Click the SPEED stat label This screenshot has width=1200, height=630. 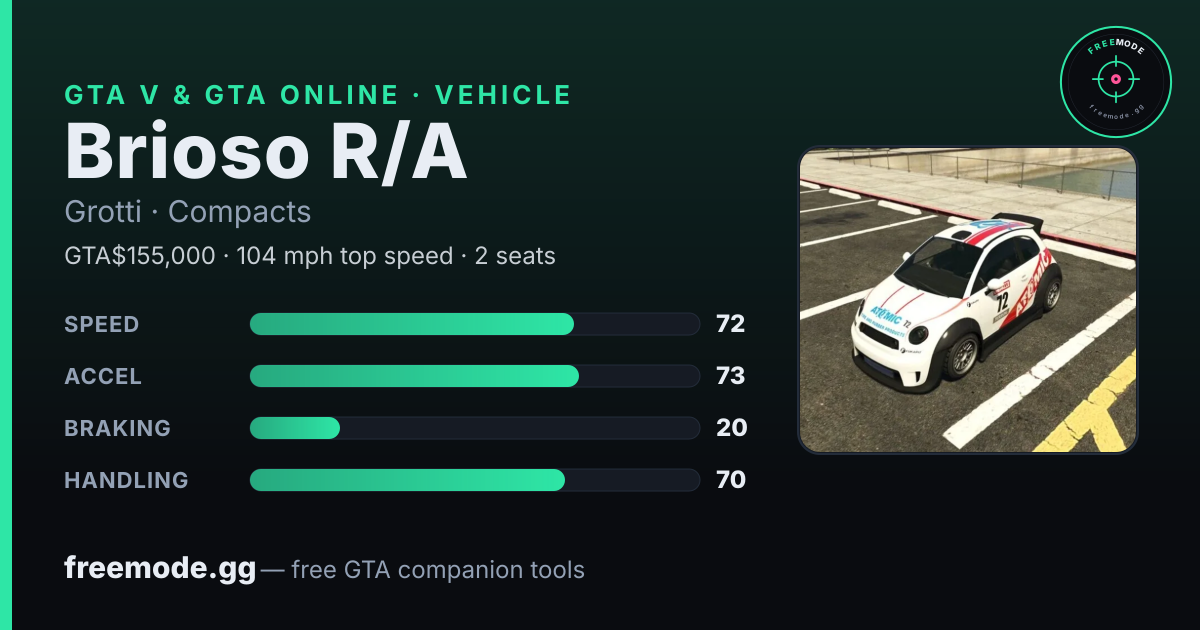102,324
